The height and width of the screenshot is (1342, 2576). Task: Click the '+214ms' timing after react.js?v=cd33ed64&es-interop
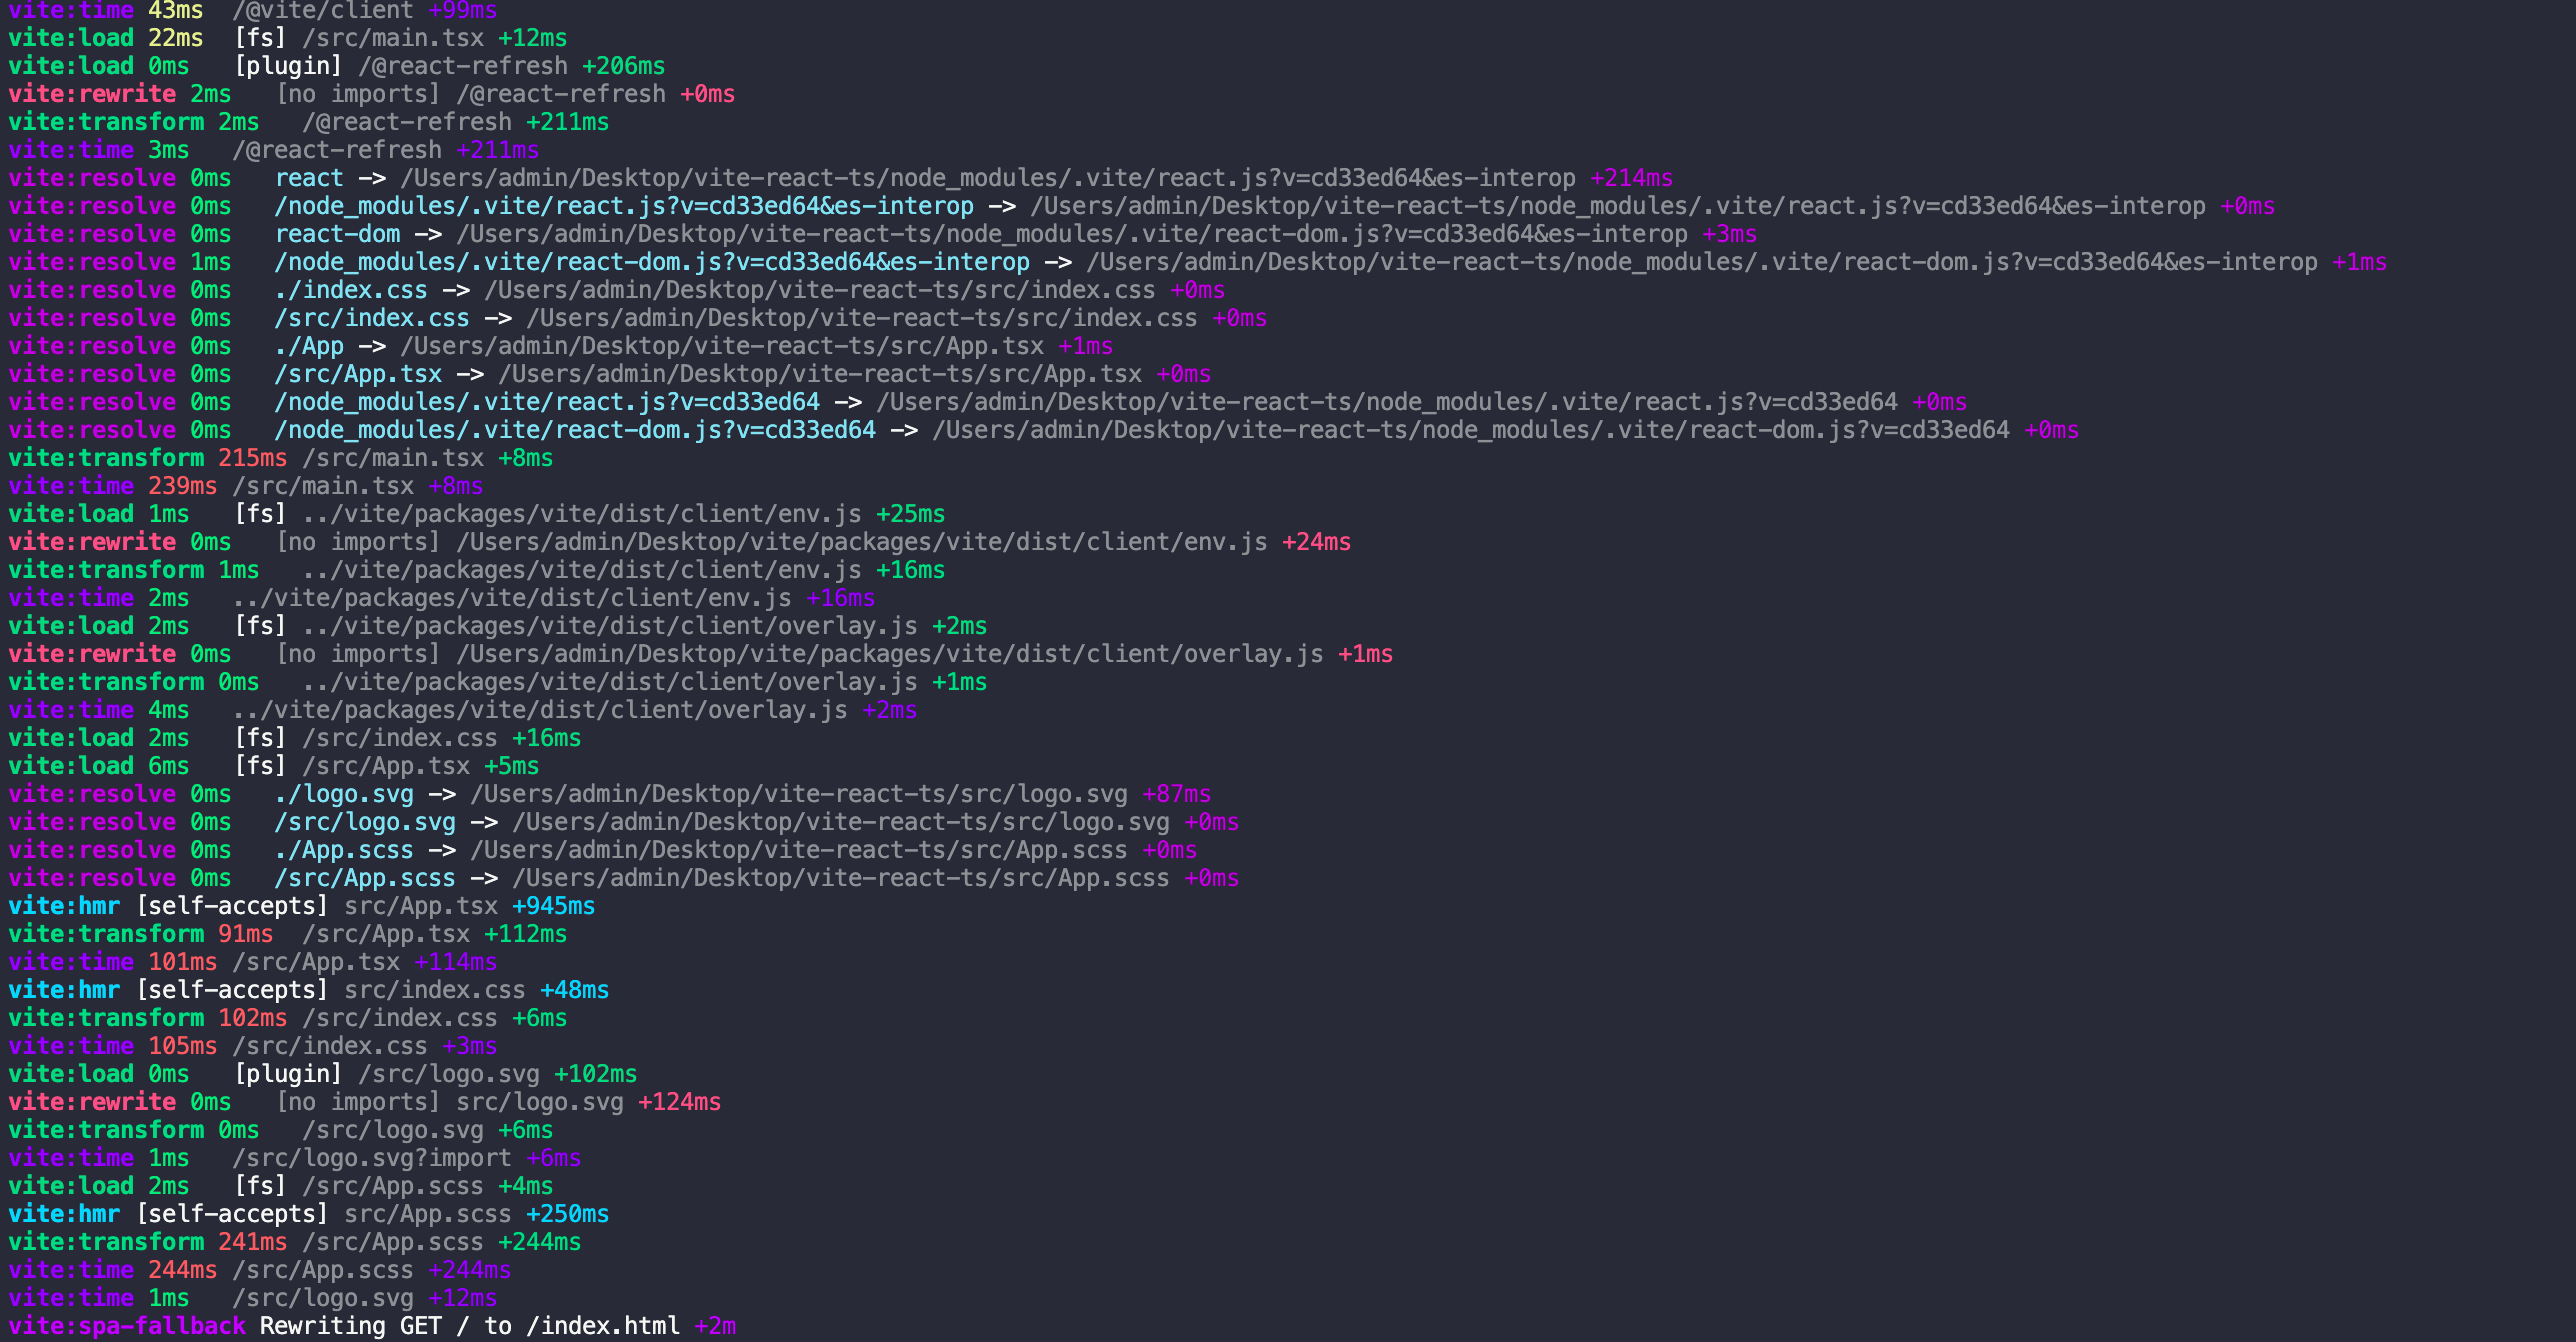1631,178
